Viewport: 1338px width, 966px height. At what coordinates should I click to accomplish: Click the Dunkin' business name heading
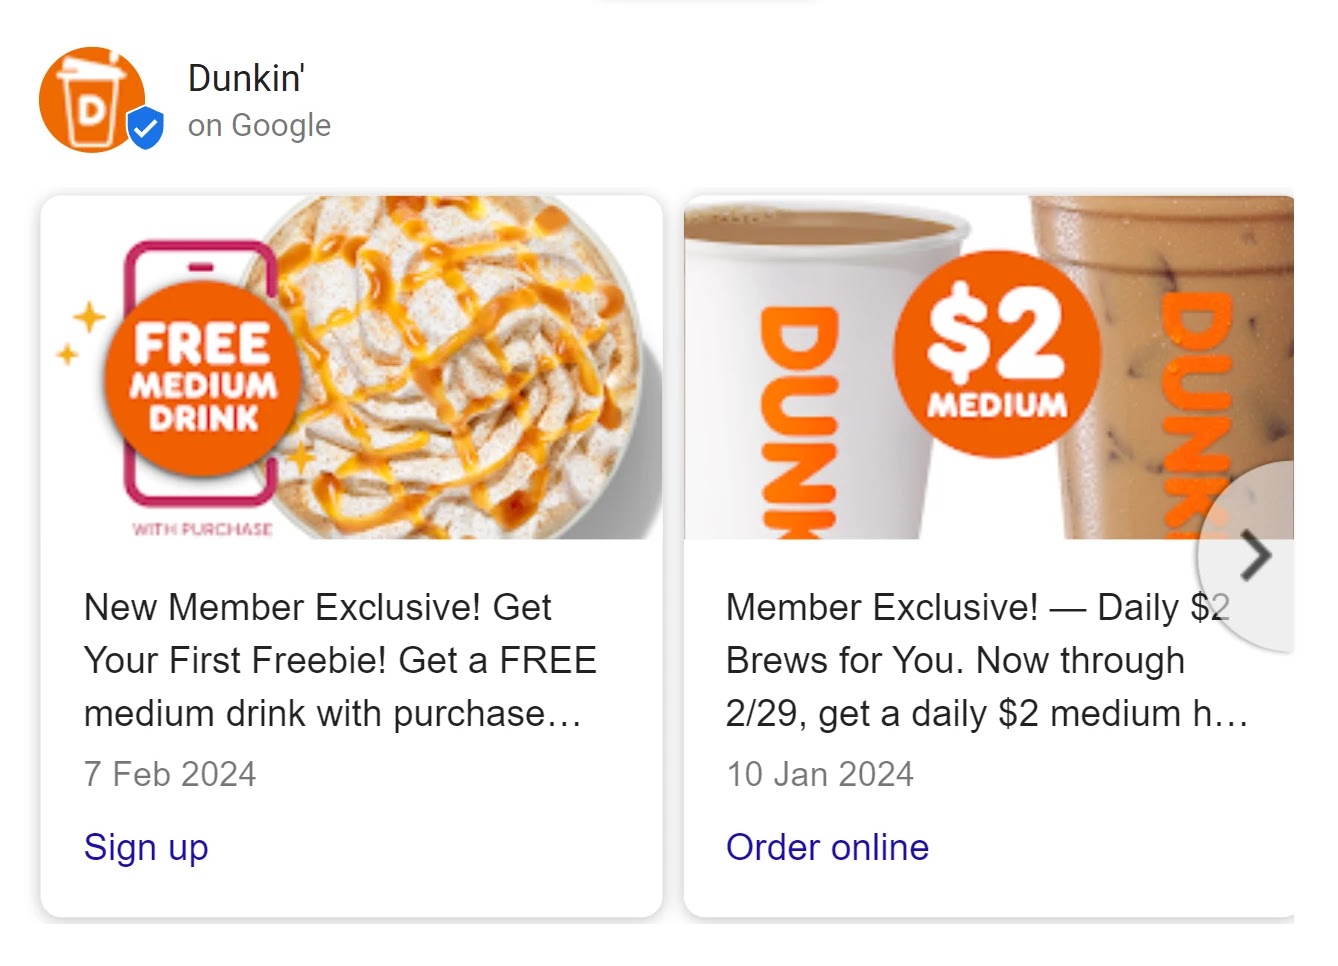coord(245,78)
